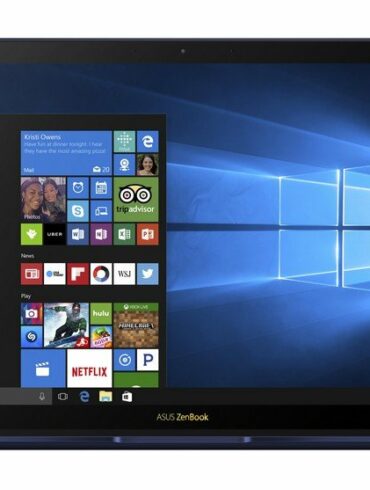Click the News group heading
The image size is (370, 490).
(27, 256)
